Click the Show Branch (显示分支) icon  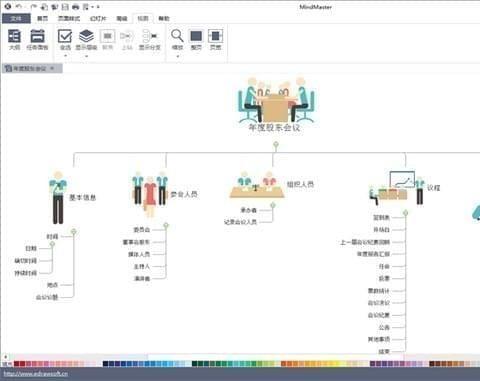149,36
